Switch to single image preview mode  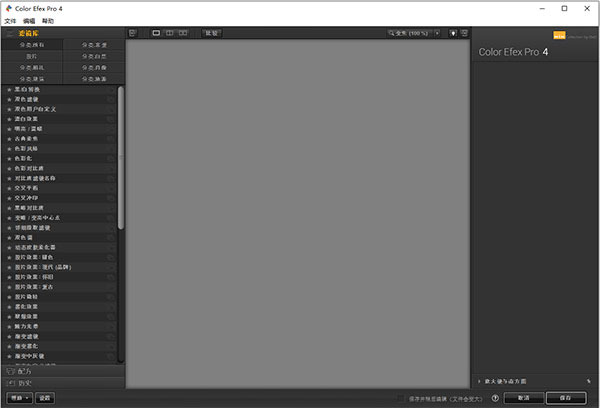point(156,33)
